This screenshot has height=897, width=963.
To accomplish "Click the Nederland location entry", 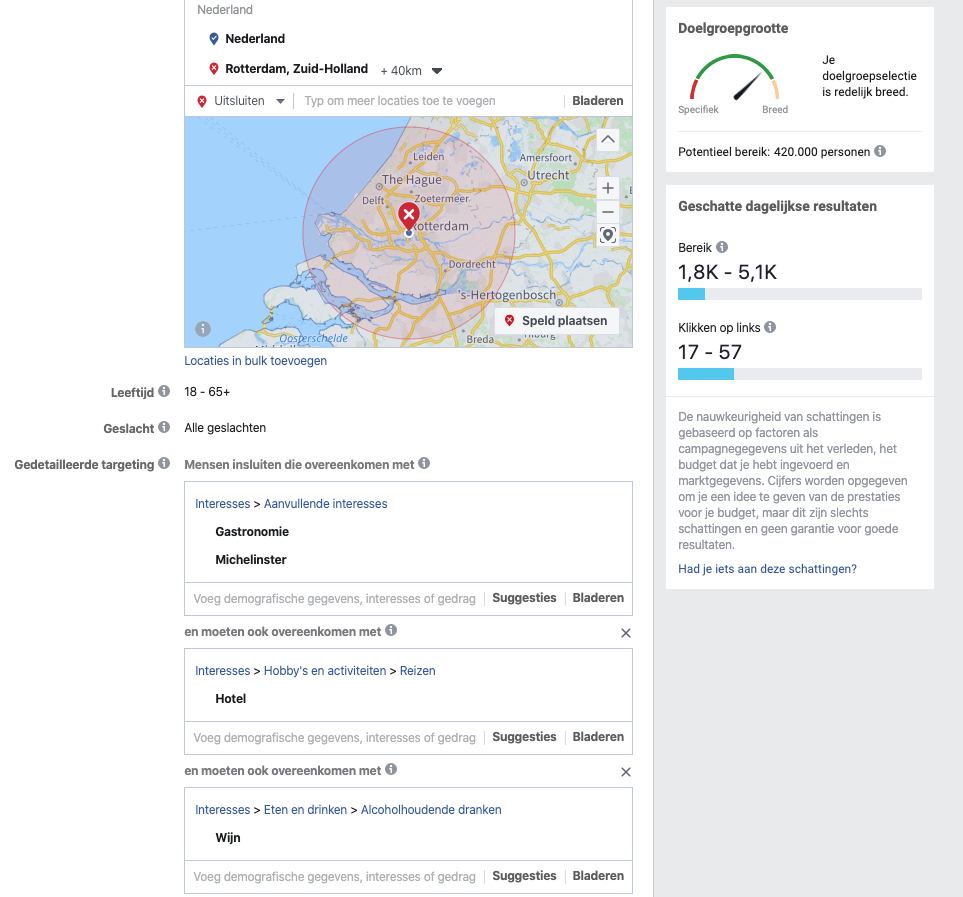I will tap(255, 39).
